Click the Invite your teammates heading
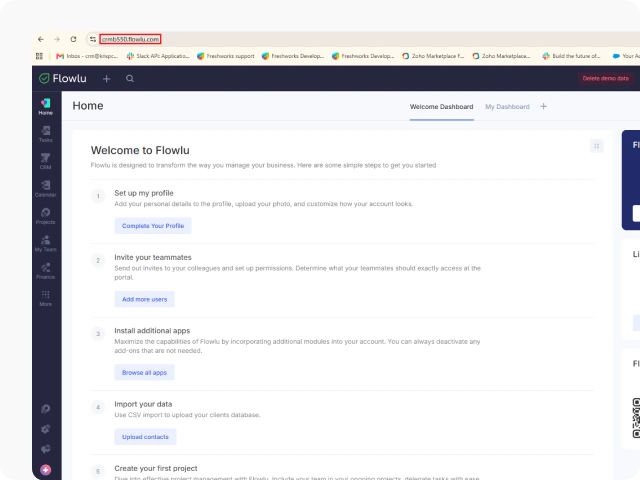The image size is (640, 480). tap(153, 257)
